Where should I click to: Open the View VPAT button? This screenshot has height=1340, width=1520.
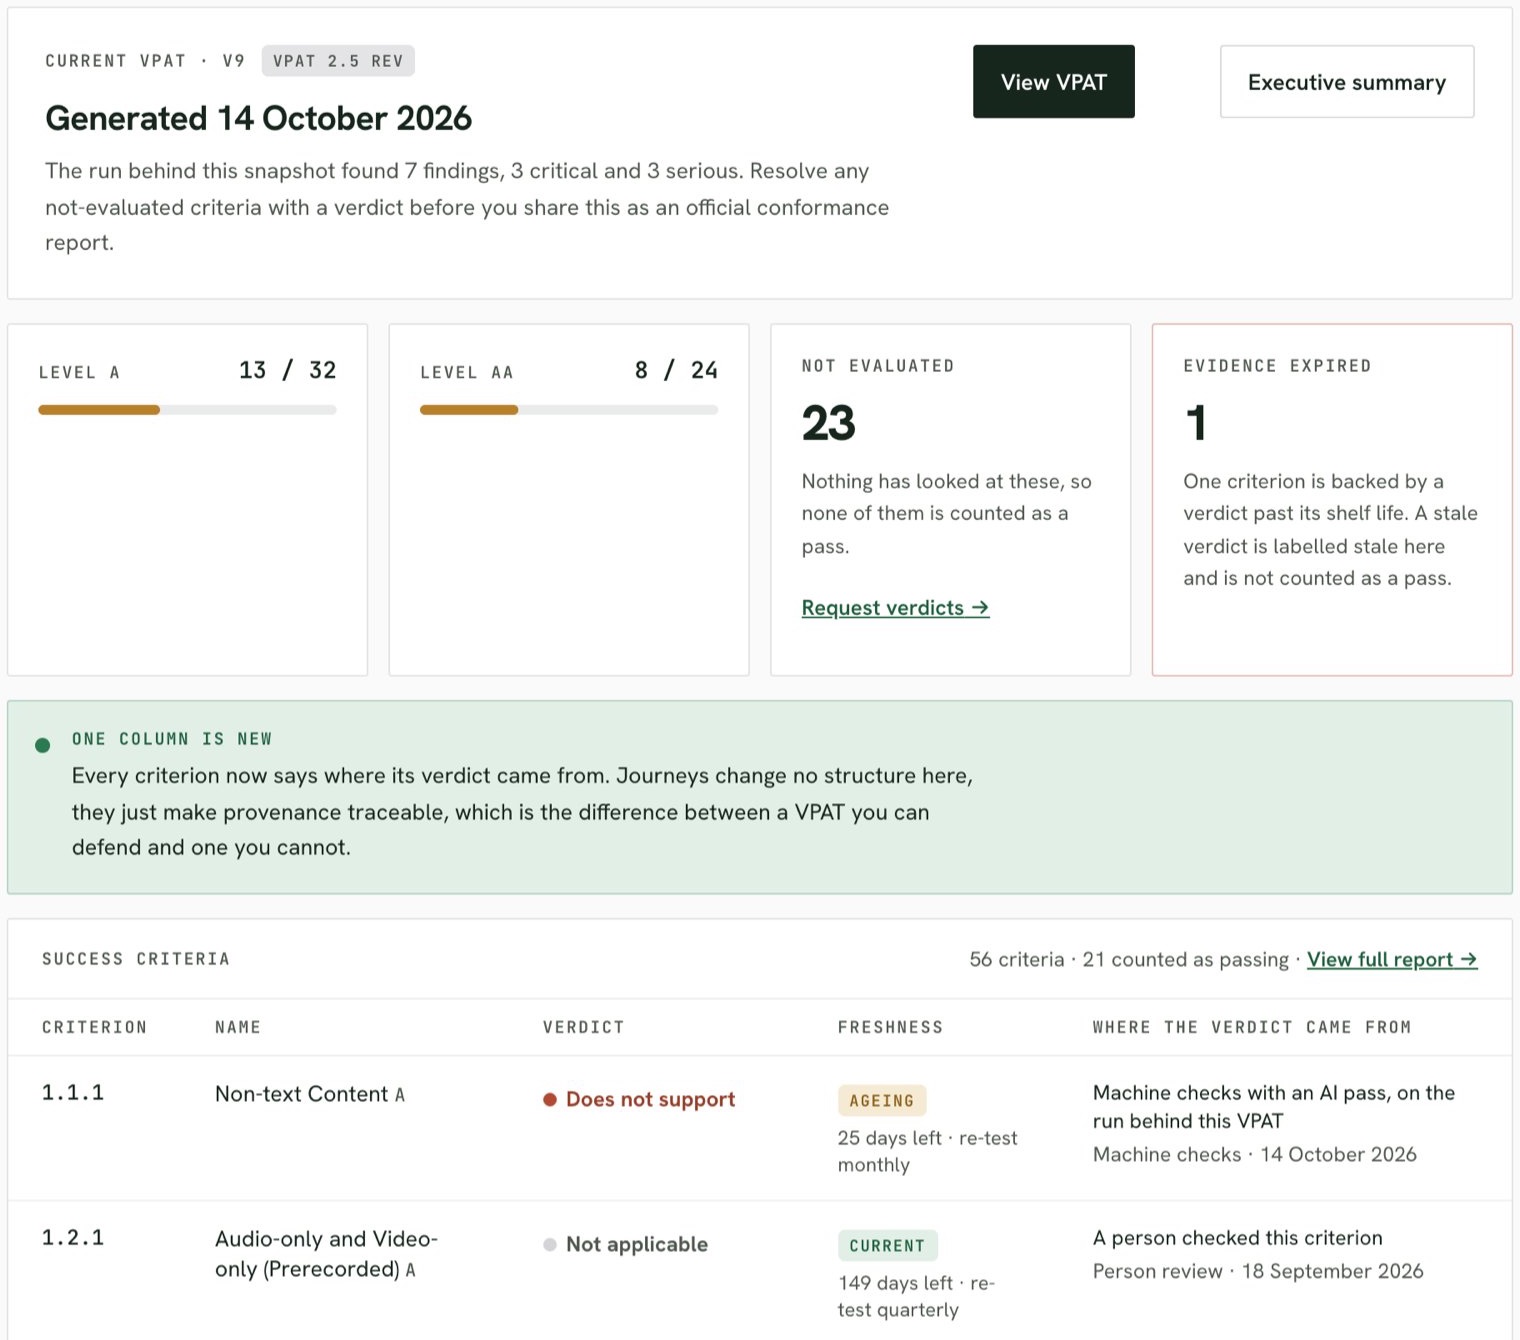(x=1053, y=82)
